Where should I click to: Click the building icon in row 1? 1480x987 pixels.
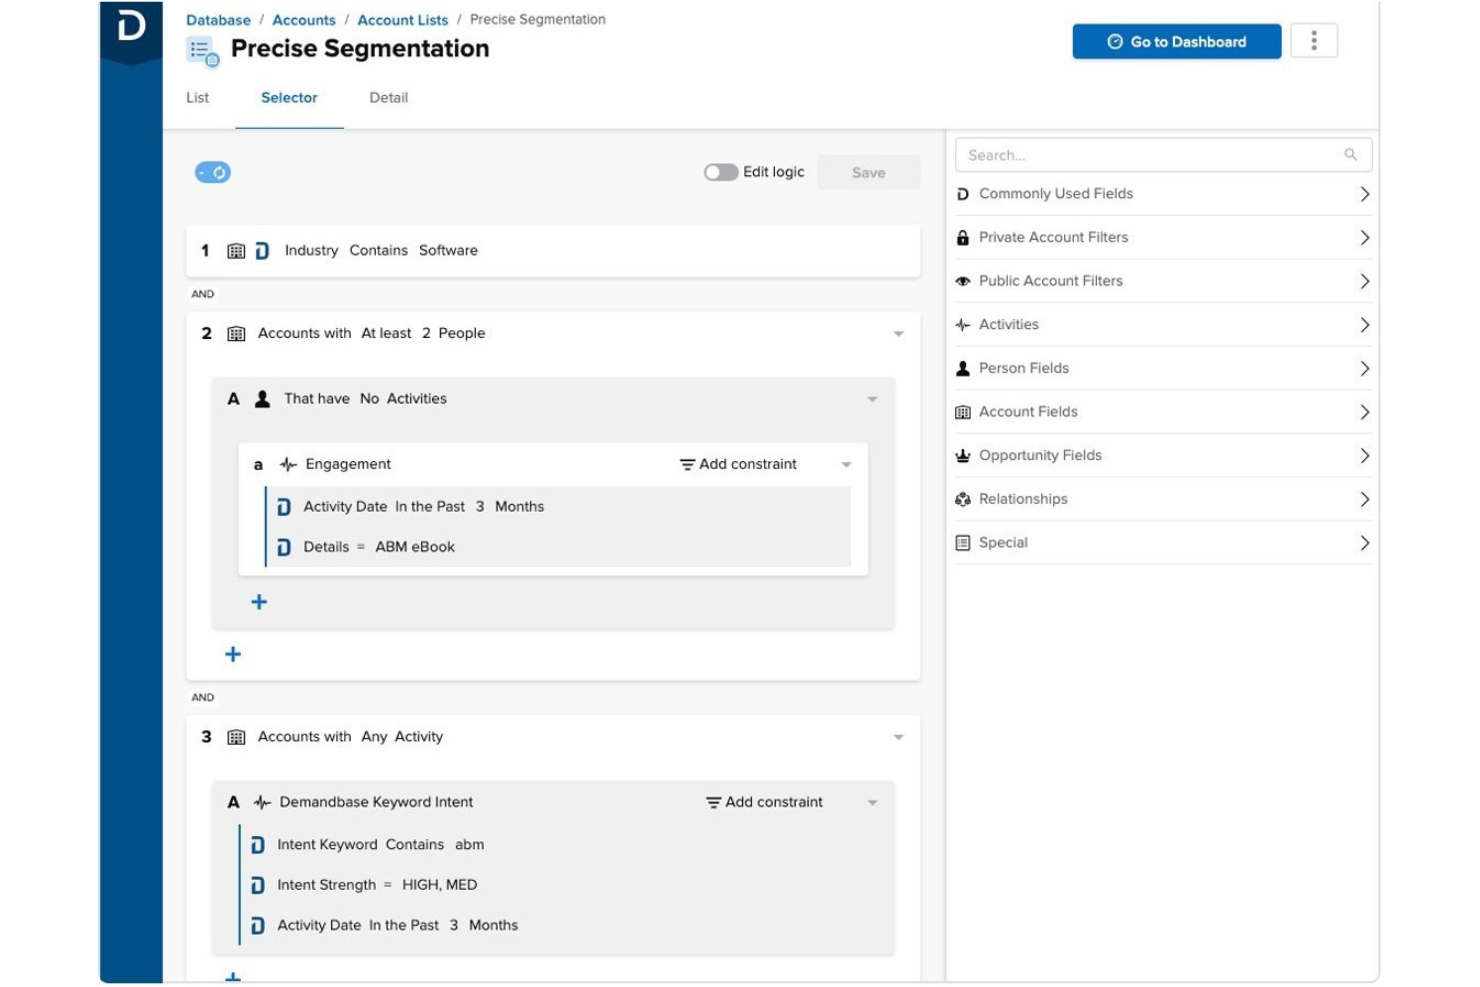click(x=236, y=251)
